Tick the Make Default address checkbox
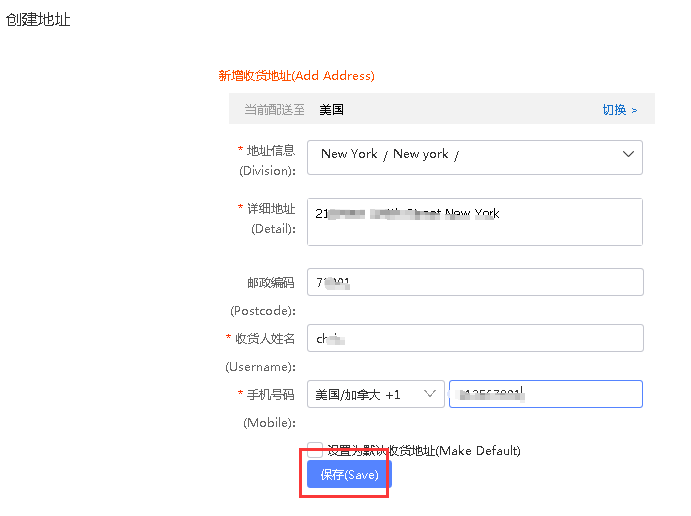The width and height of the screenshot is (691, 516). (315, 450)
